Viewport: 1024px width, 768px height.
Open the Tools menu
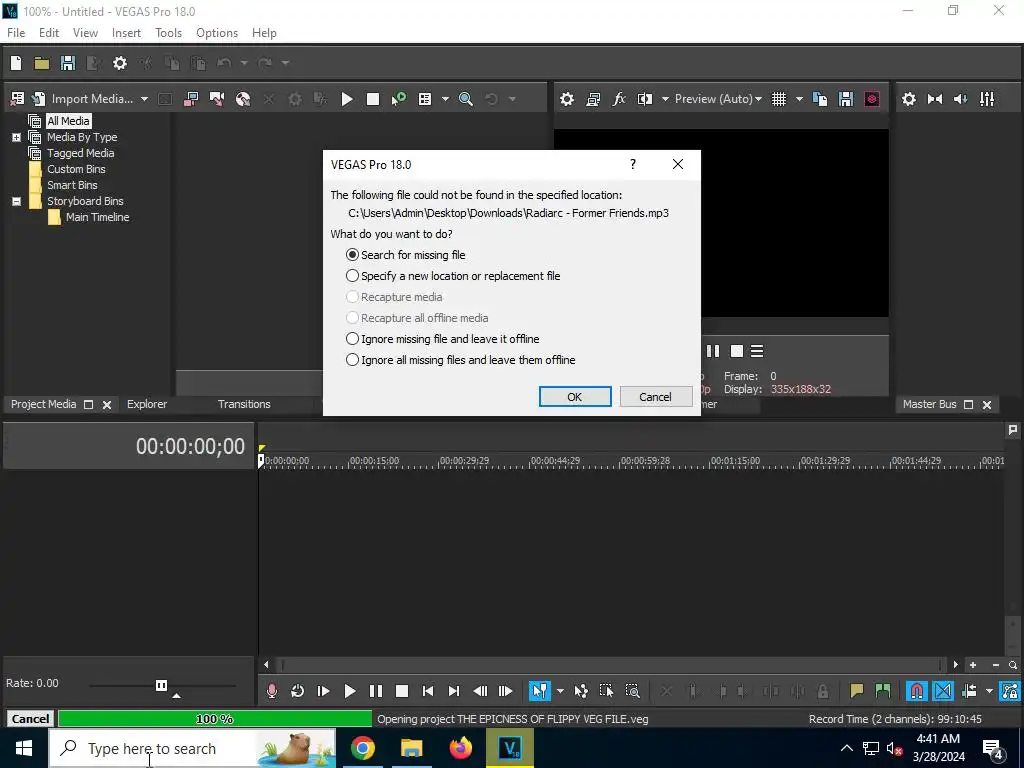click(x=168, y=33)
